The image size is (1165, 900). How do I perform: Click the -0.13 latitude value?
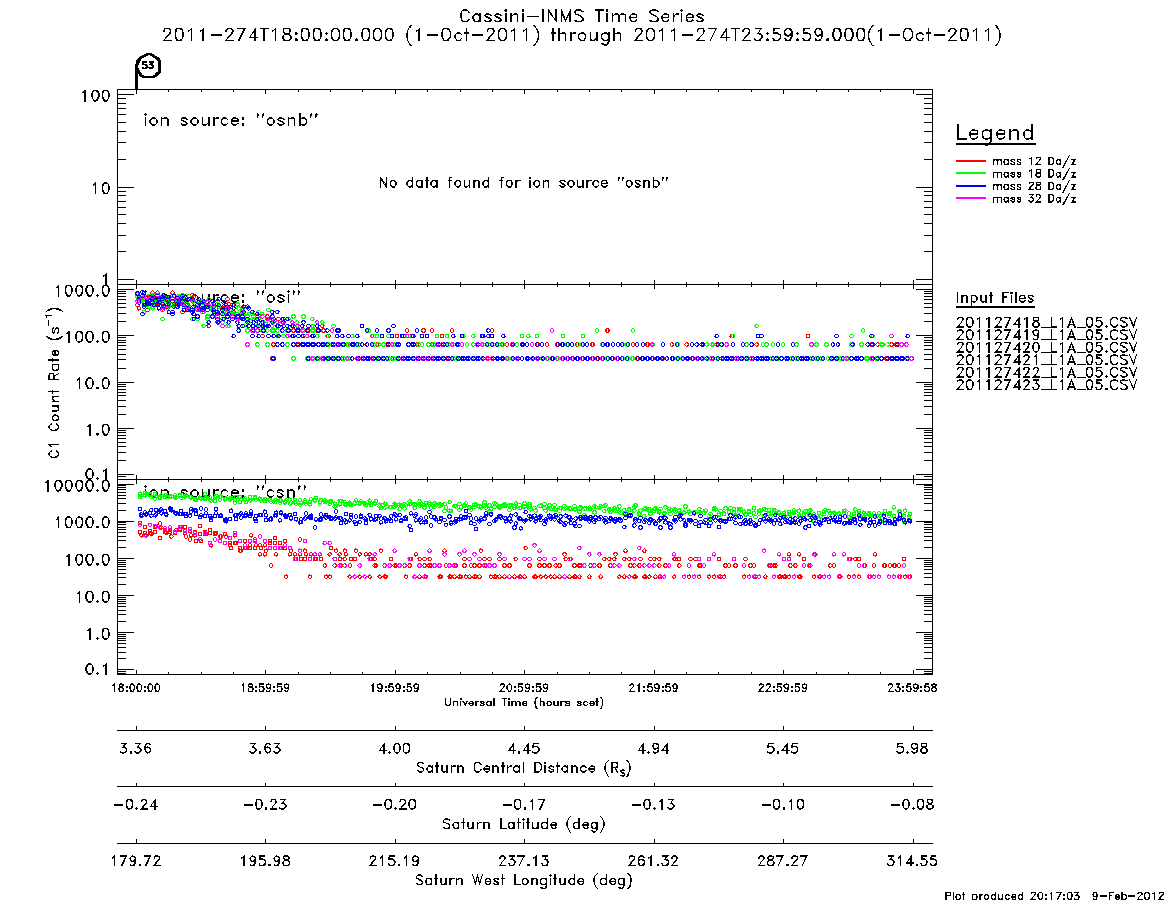(x=653, y=805)
